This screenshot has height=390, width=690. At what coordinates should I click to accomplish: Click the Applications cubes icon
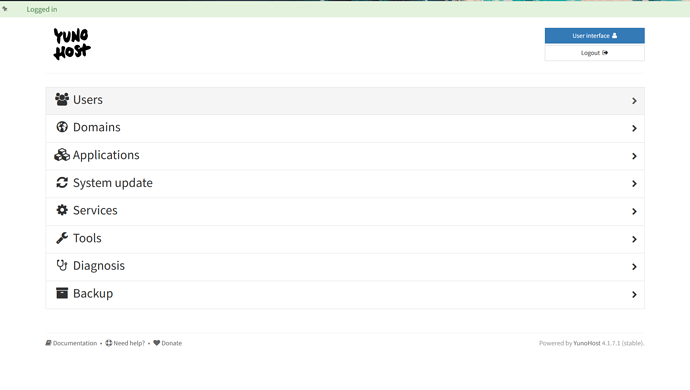point(62,155)
